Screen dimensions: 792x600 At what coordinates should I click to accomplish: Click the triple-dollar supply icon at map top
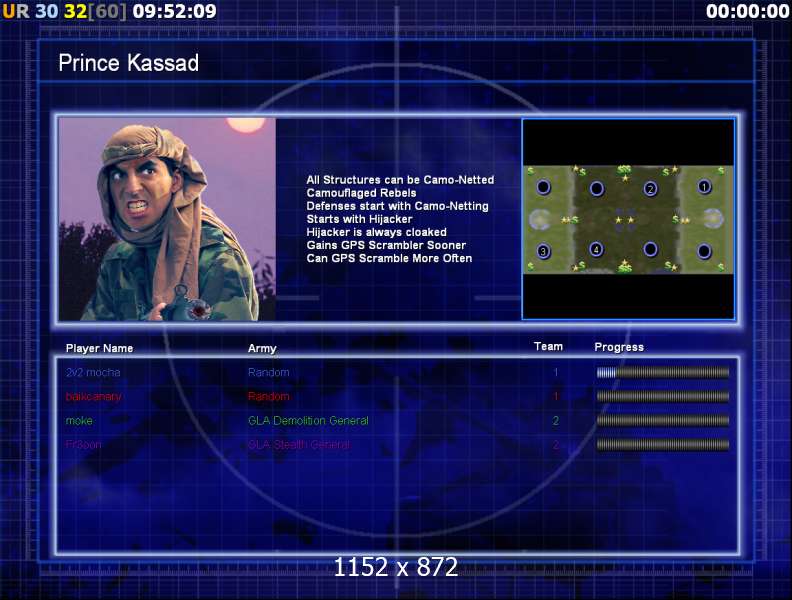coord(624,170)
